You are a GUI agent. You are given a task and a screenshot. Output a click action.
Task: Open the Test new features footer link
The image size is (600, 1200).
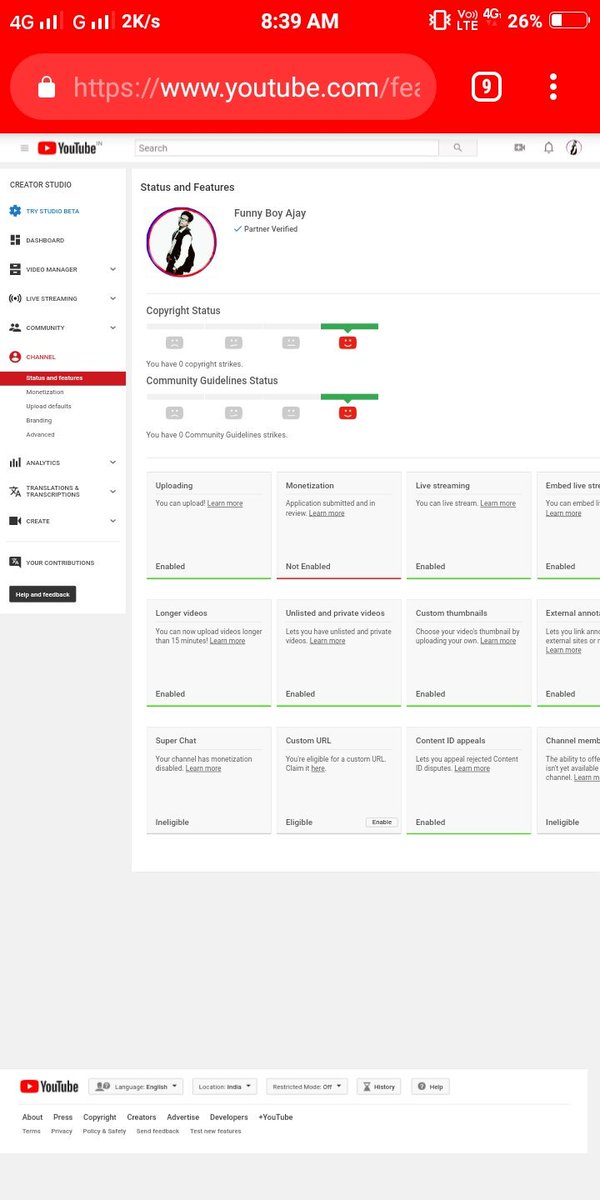216,1131
